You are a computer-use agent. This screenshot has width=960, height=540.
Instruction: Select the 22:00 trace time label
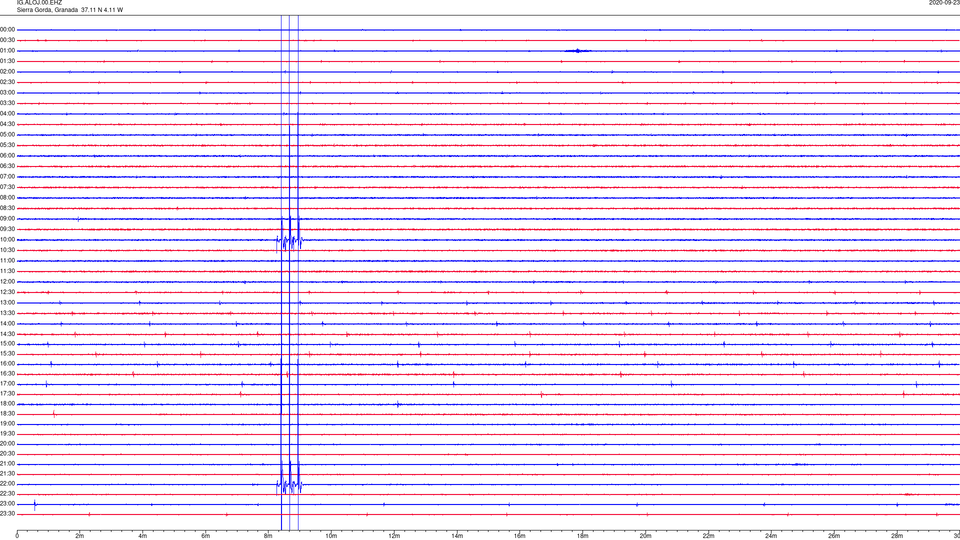point(8,484)
